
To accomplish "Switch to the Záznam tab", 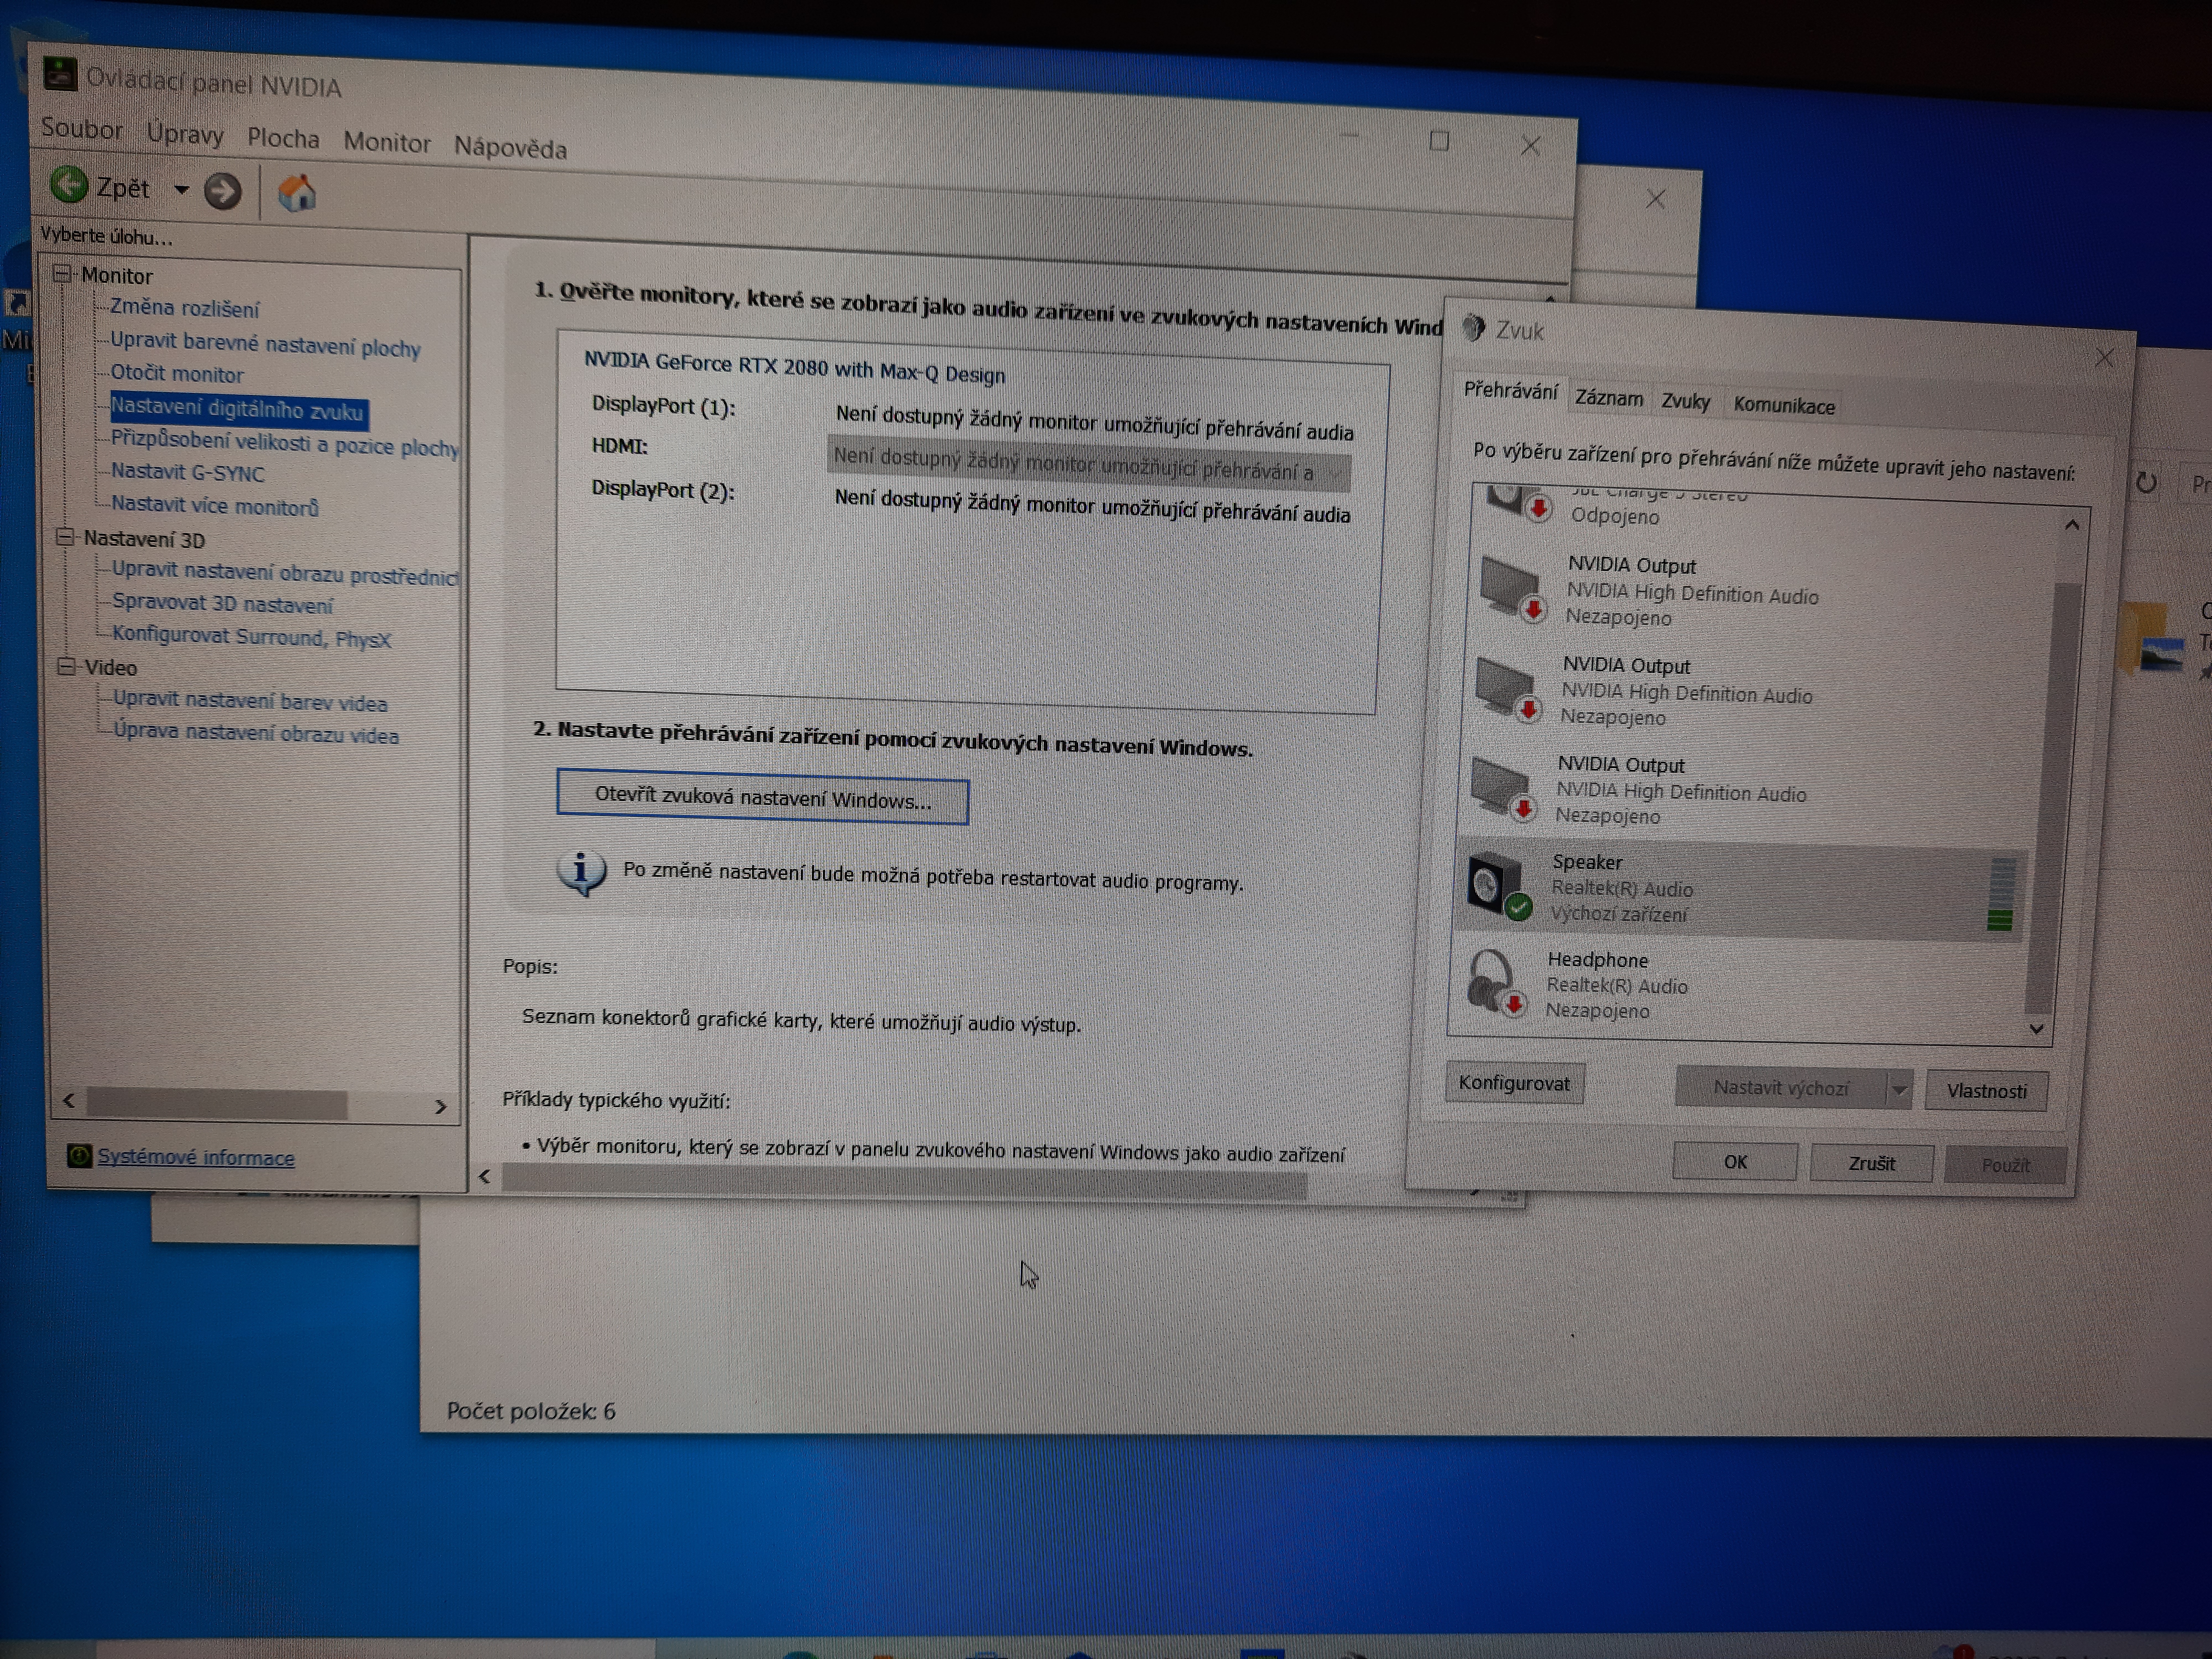I will click(1609, 398).
